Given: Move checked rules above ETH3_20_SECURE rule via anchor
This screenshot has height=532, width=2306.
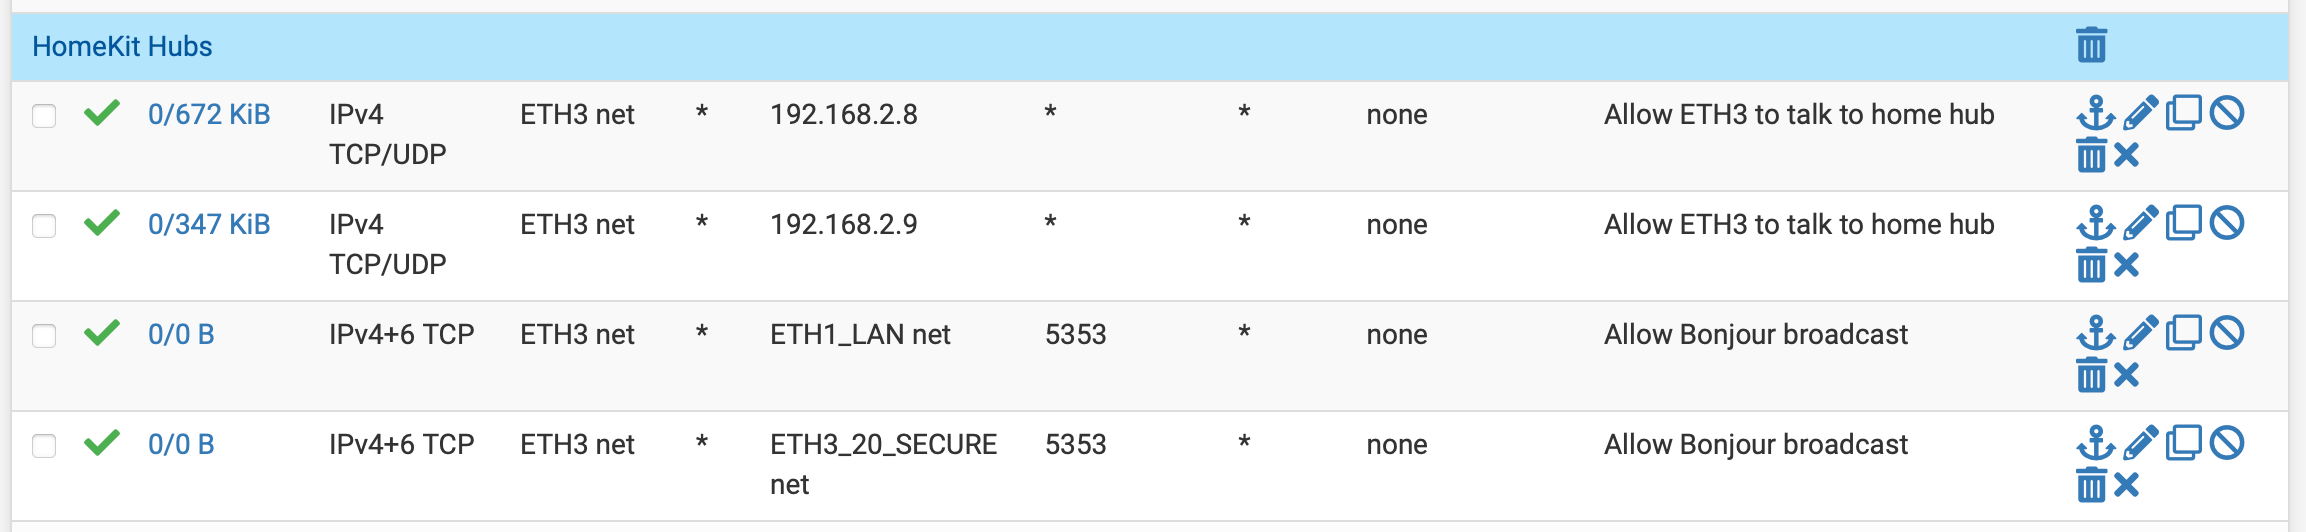Looking at the screenshot, I should tap(2096, 444).
